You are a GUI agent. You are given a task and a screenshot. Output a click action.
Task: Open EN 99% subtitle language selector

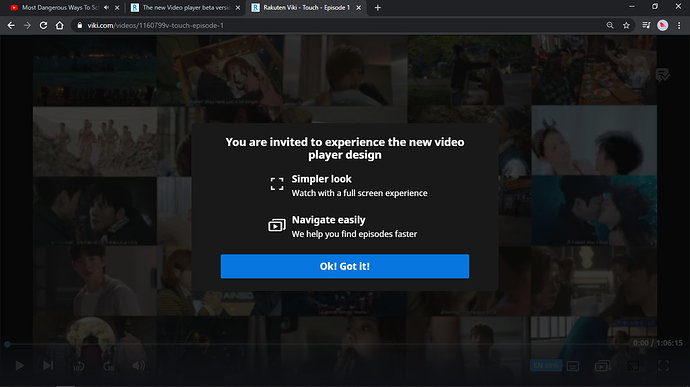point(546,365)
